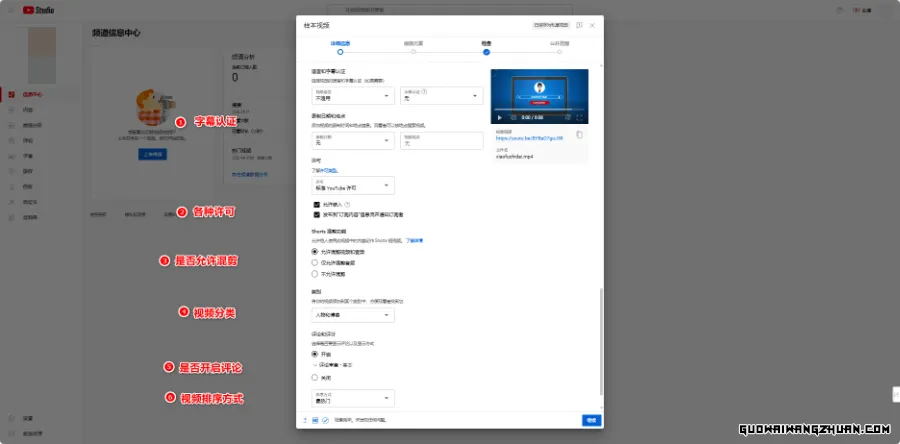This screenshot has height=444, width=900.
Task: Click the feedback icon in the dialog header
Action: (580, 25)
